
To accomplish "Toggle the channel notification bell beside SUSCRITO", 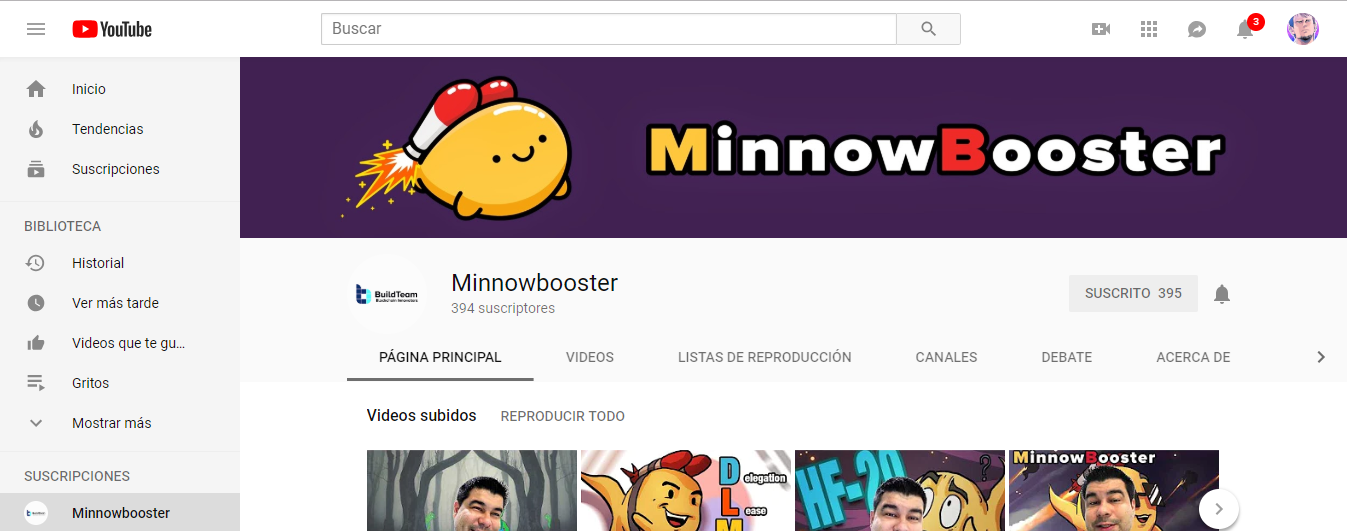I will 1222,294.
